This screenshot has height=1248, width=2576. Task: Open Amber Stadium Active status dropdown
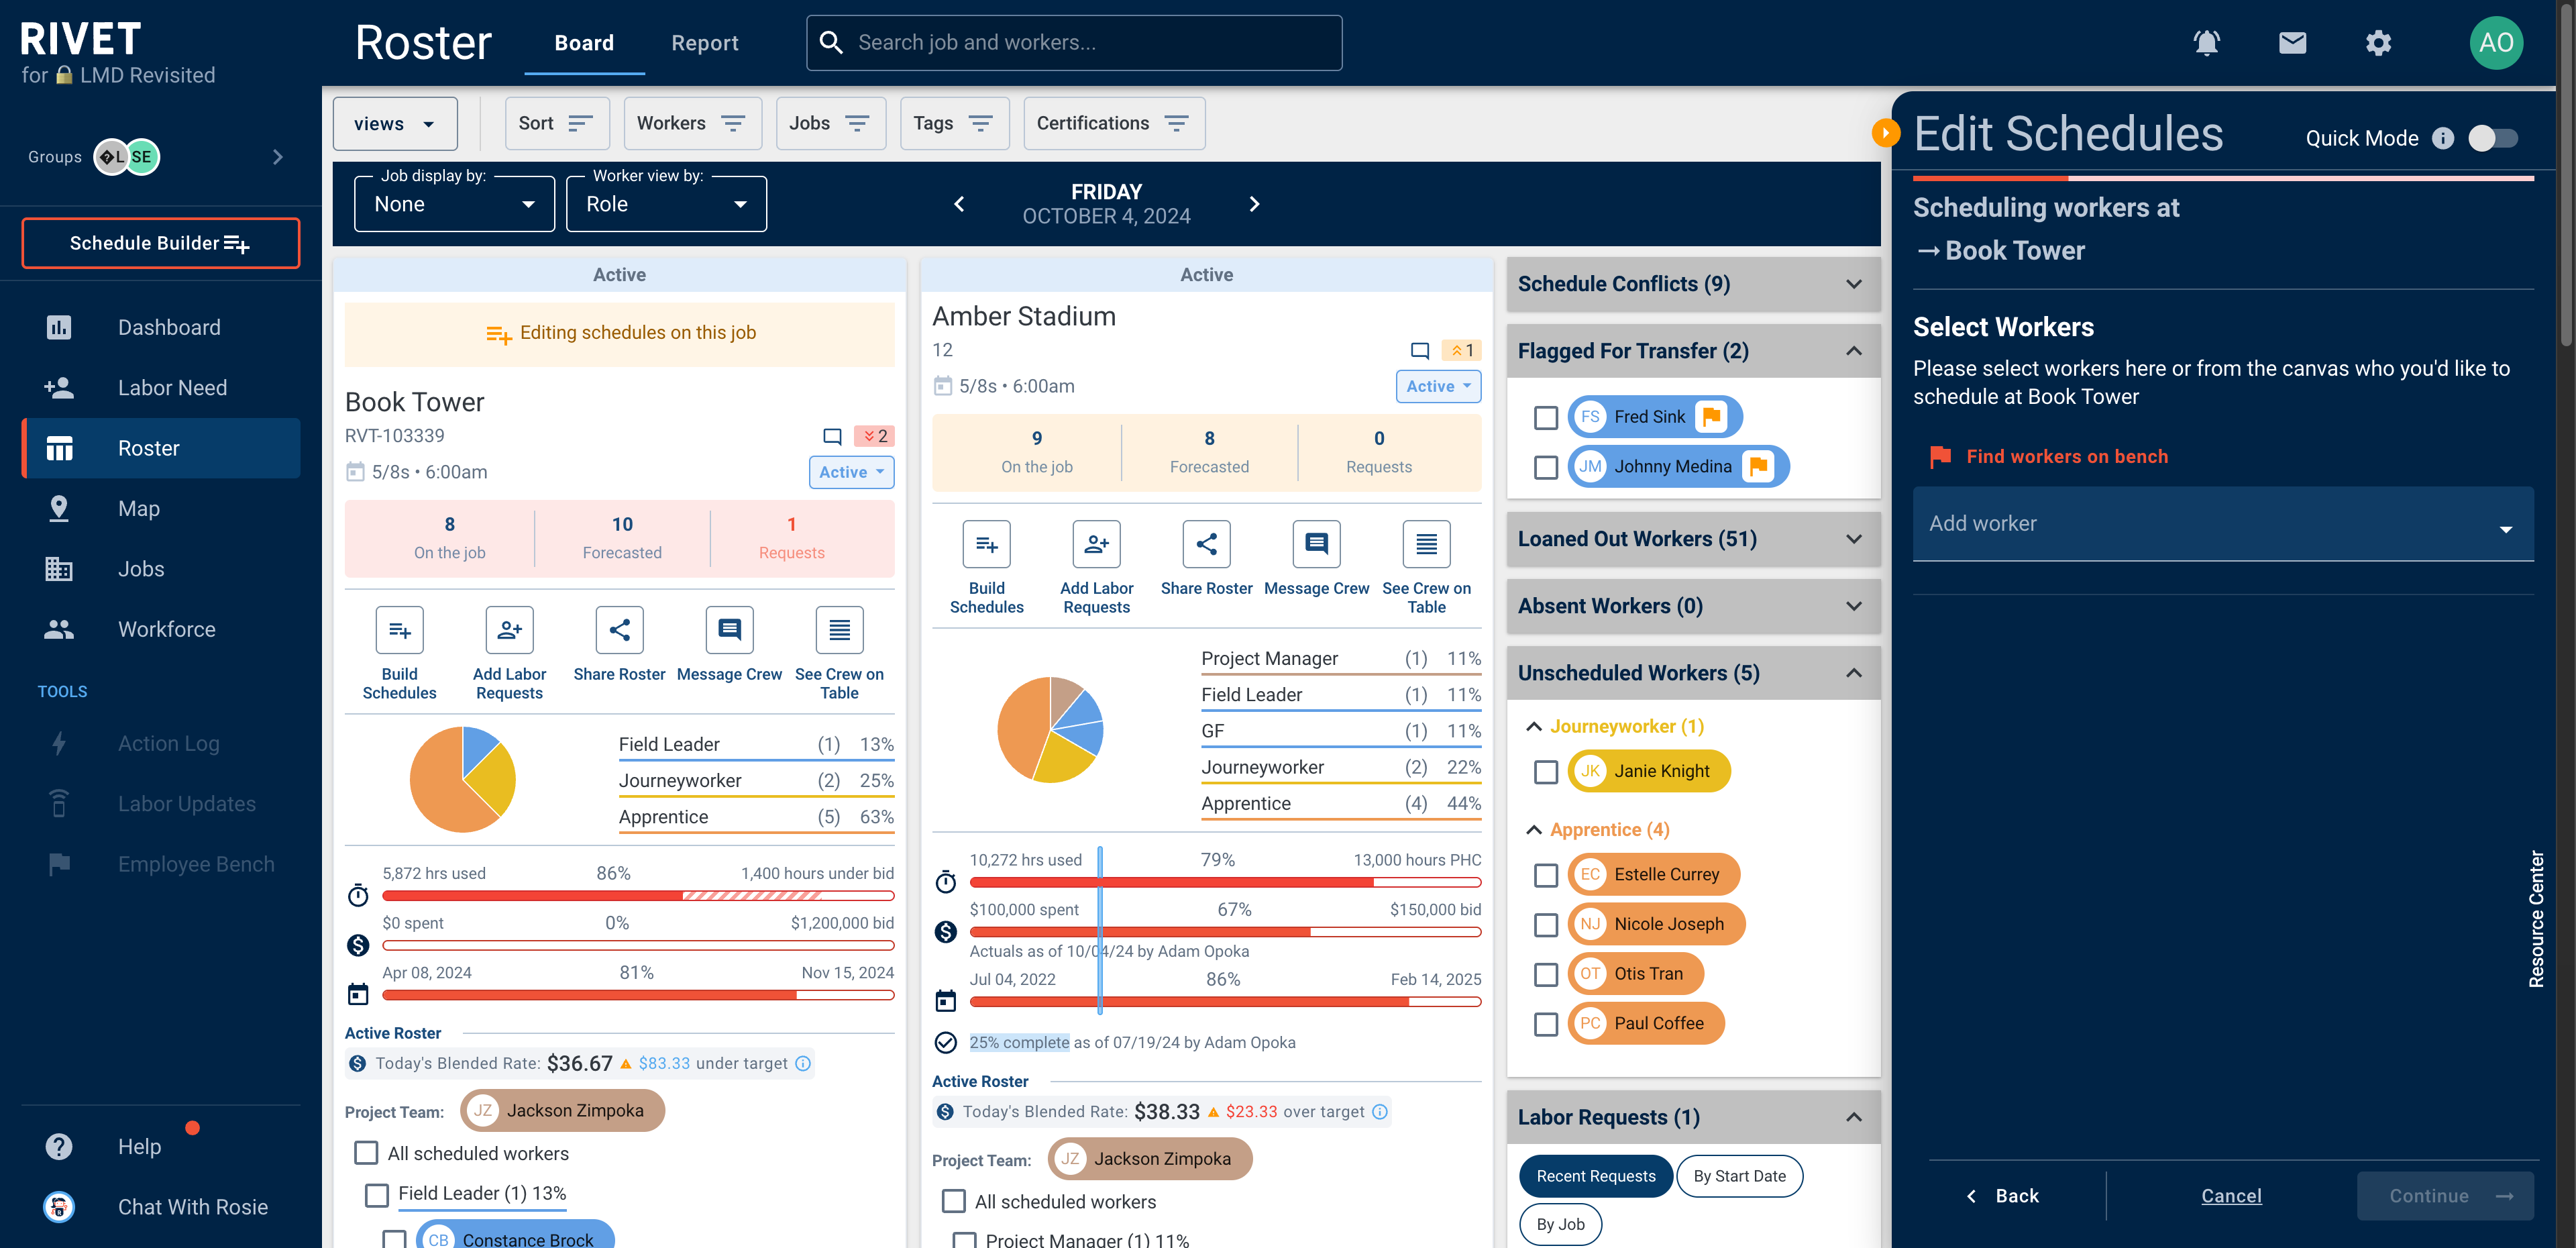click(x=1438, y=386)
